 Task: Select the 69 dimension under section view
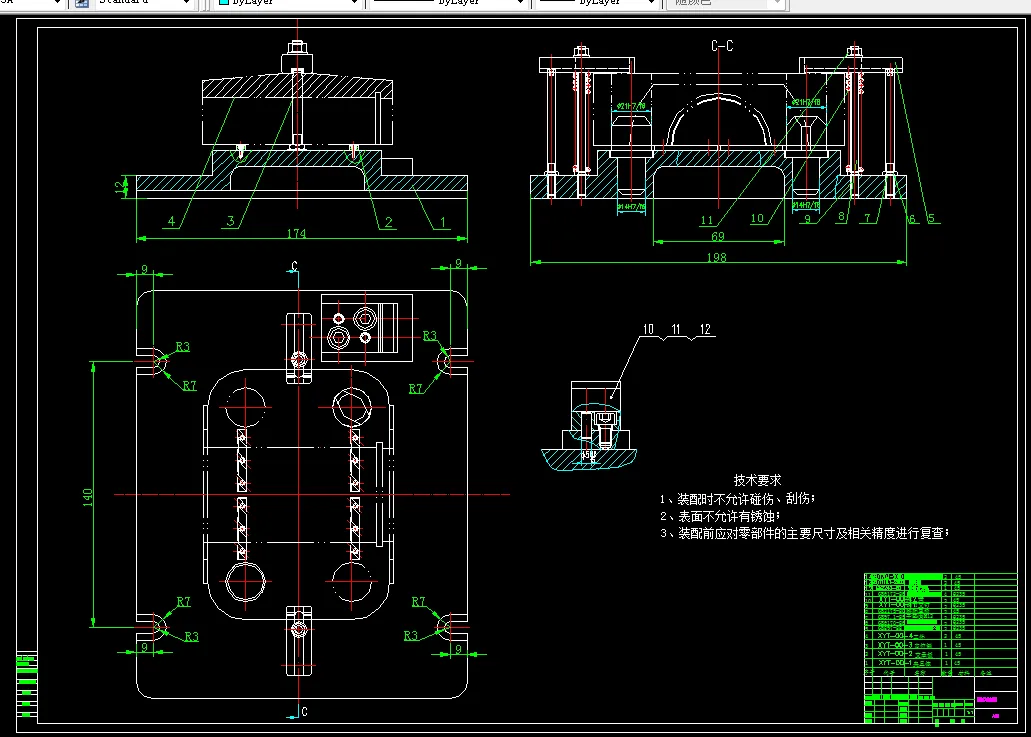(718, 237)
